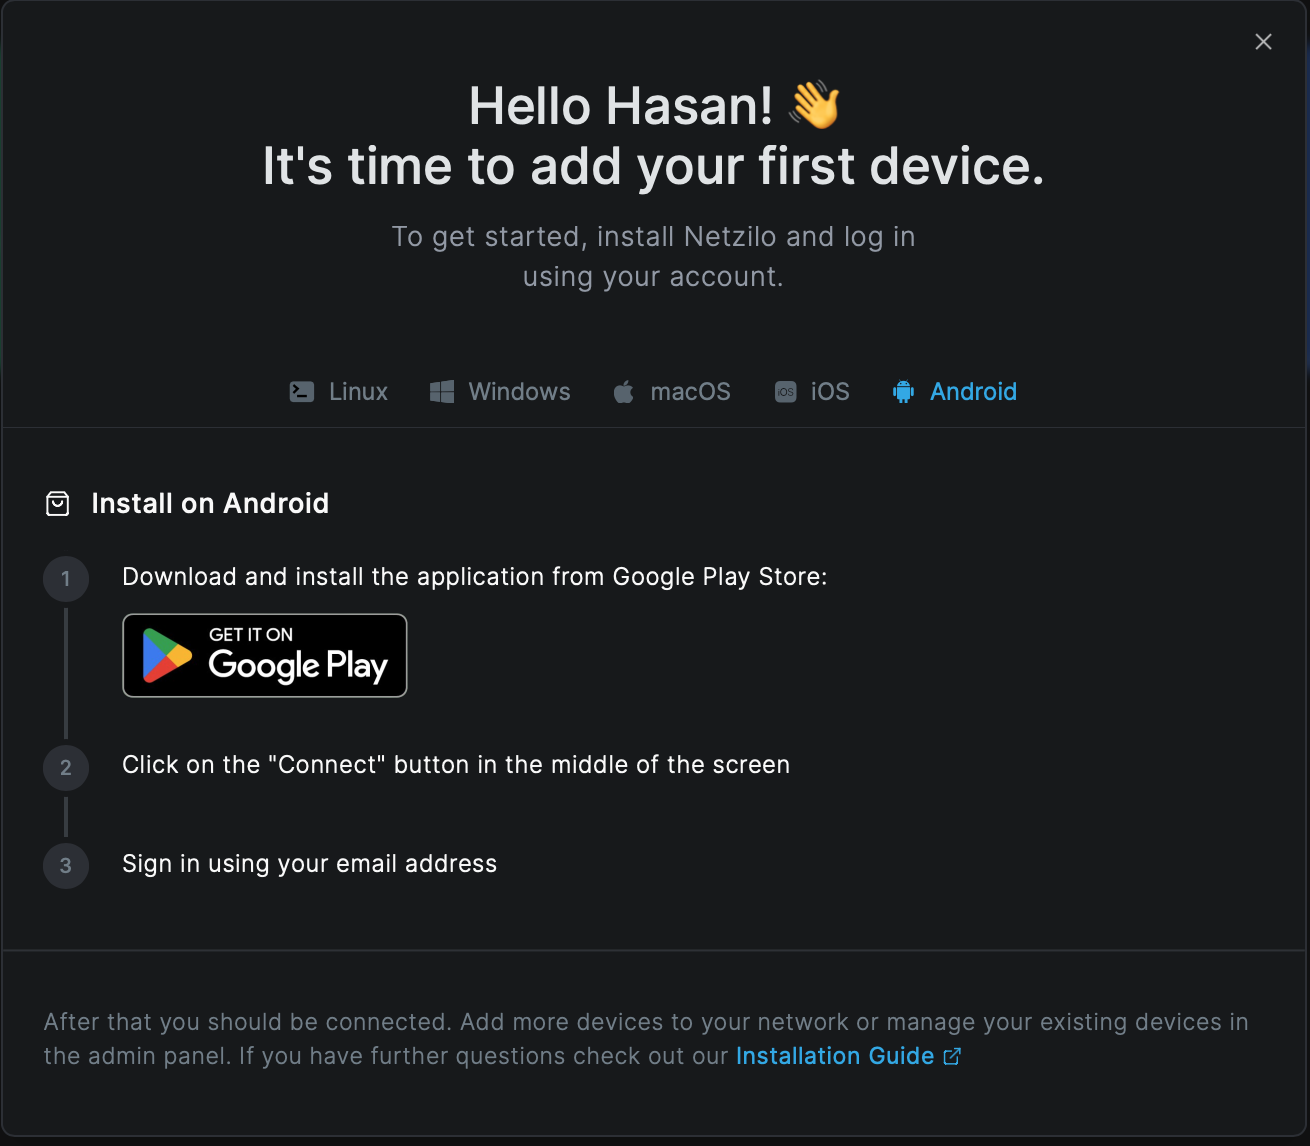
Task: Click the Google Play triangle logo
Action: 167,656
